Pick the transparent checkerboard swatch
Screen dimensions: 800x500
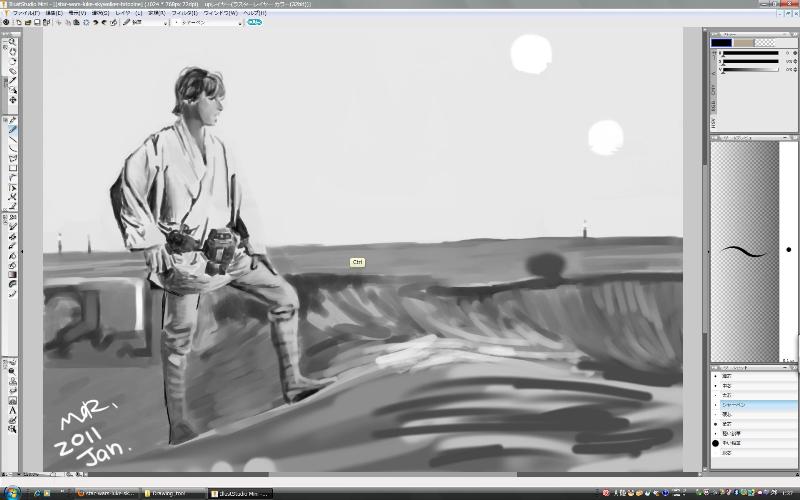765,43
